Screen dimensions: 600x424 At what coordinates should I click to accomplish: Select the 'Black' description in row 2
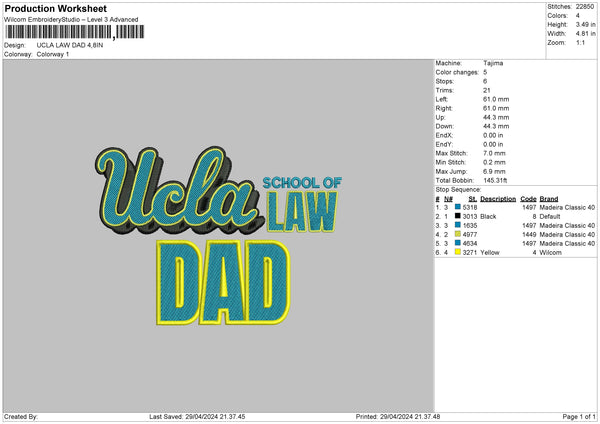(488, 217)
